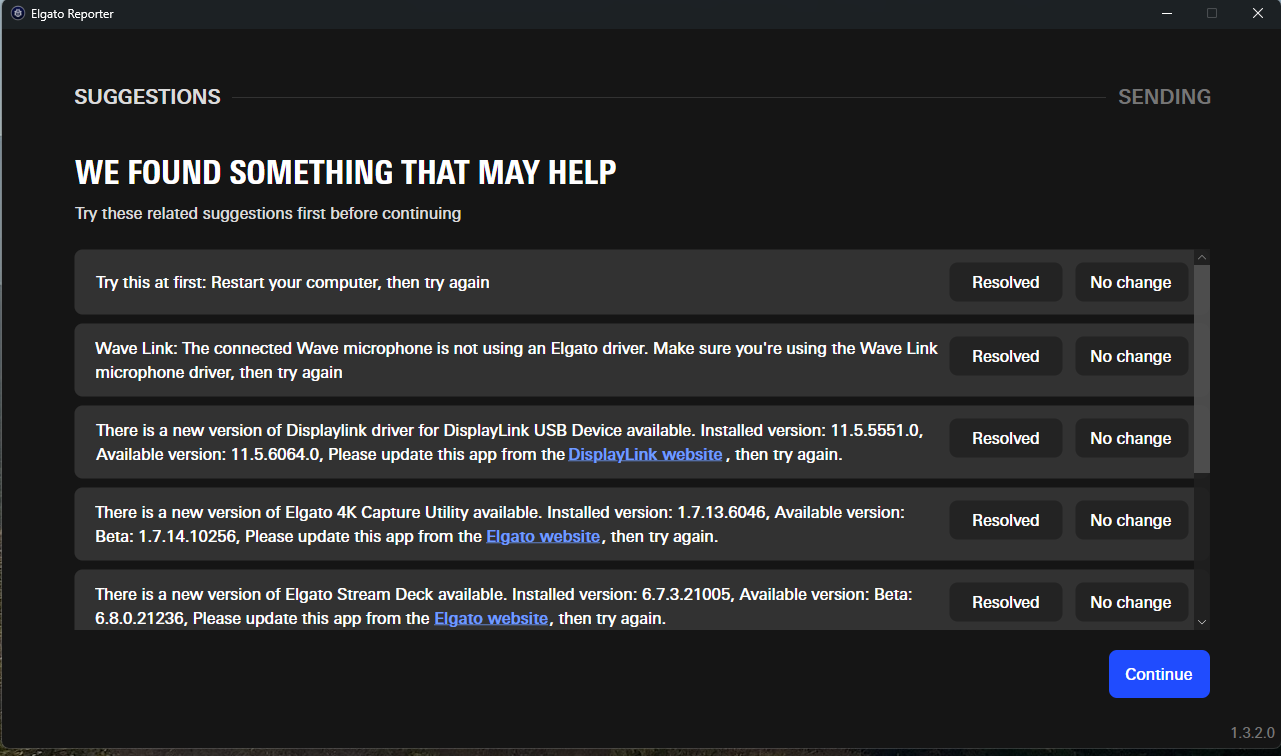This screenshot has height=756, width=1281.
Task: Click the 'WE FOUND SOMETHING THAT MAY HELP' heading
Action: (346, 173)
